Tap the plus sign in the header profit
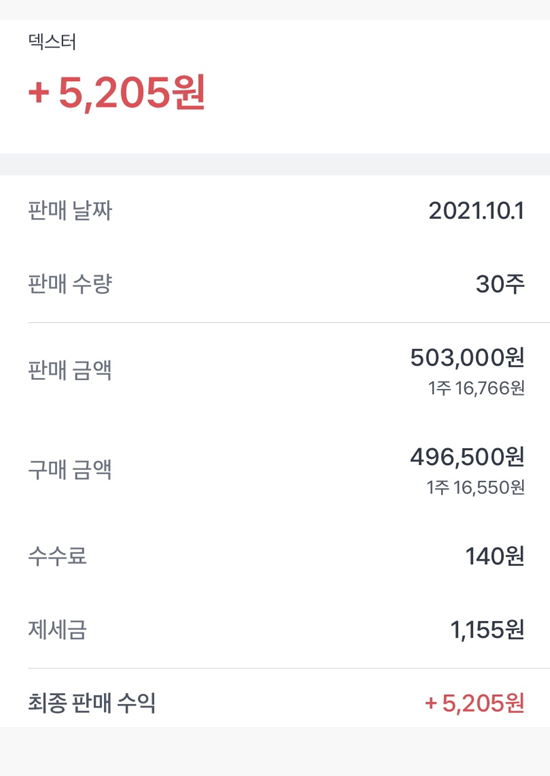550x776 pixels. 39,94
